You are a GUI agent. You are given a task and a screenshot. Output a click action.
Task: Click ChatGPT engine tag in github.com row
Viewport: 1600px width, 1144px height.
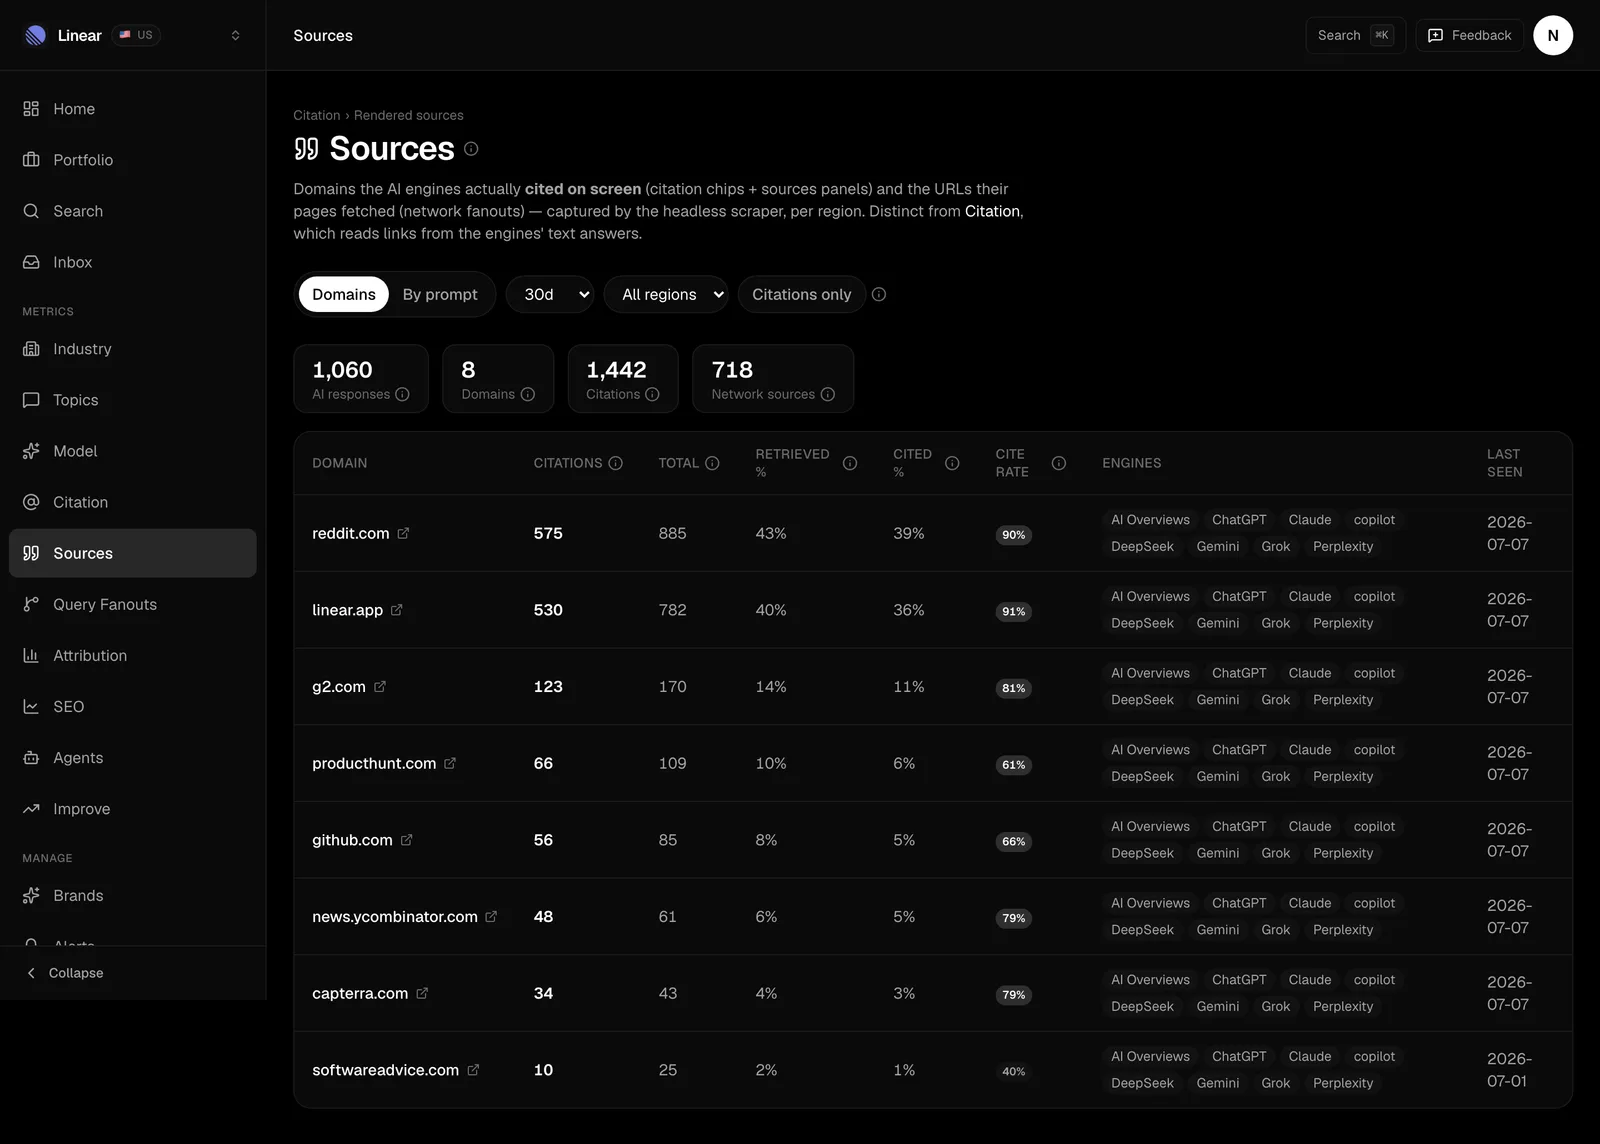(1239, 826)
